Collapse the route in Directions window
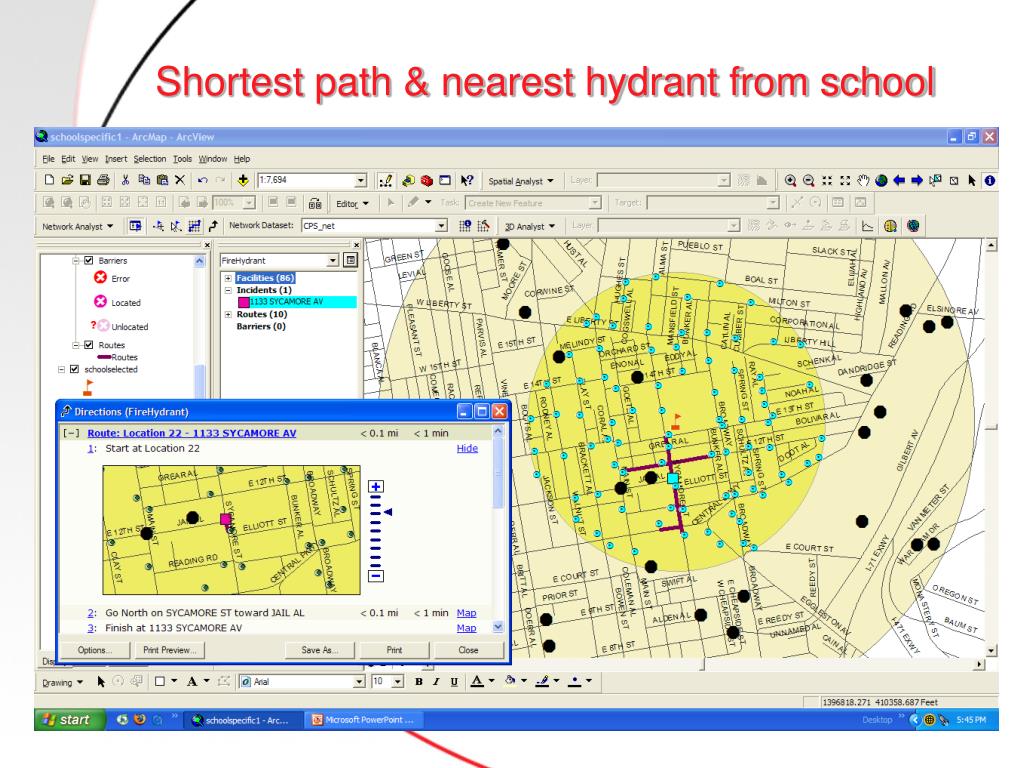This screenshot has width=1024, height=768. point(71,433)
